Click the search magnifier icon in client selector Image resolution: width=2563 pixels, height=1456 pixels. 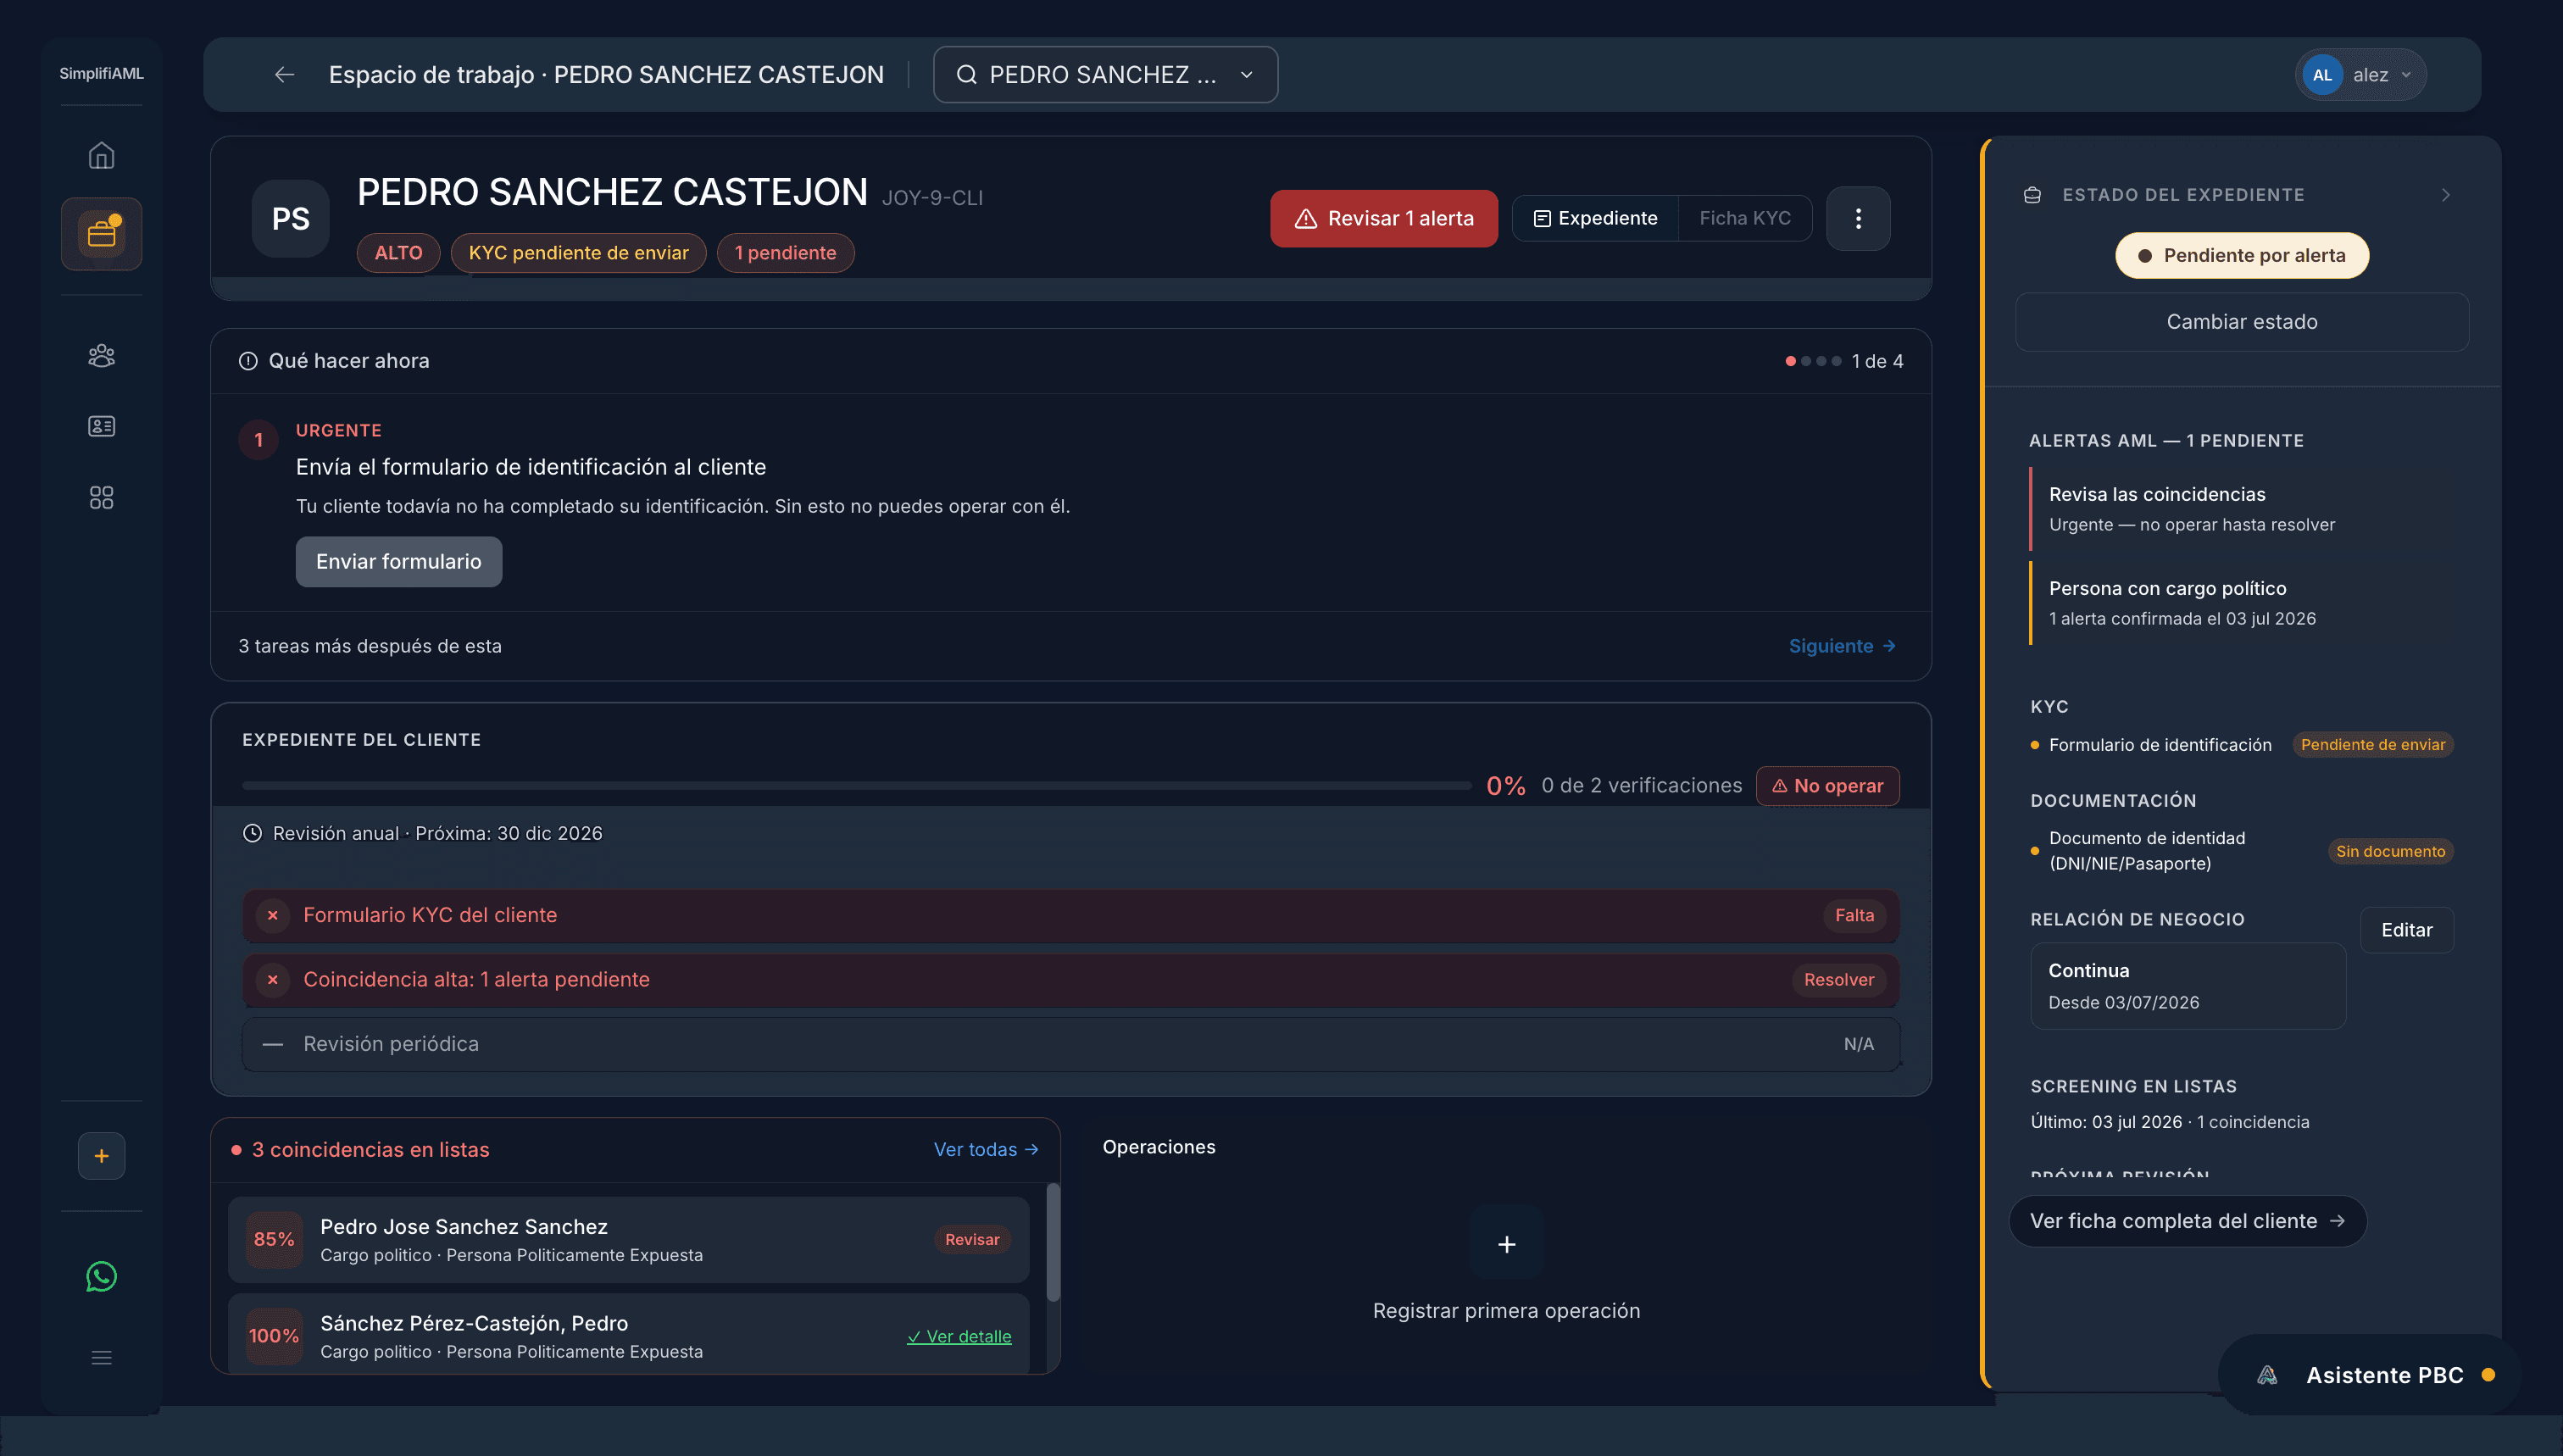click(x=966, y=74)
